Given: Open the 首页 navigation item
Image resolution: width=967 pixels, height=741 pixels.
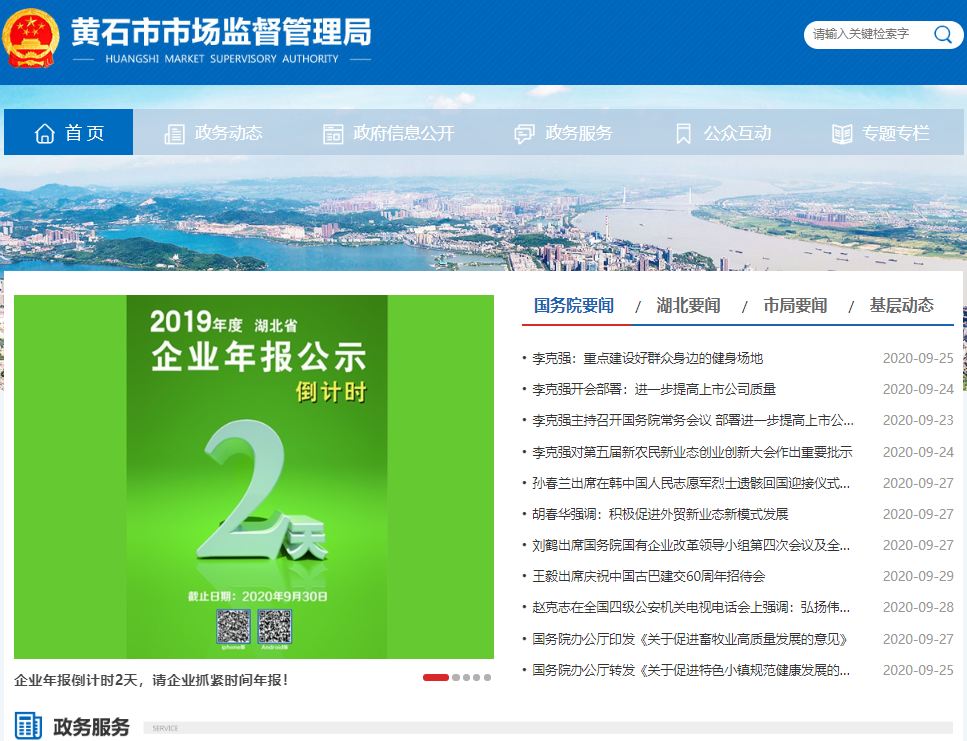Looking at the screenshot, I should coord(68,132).
